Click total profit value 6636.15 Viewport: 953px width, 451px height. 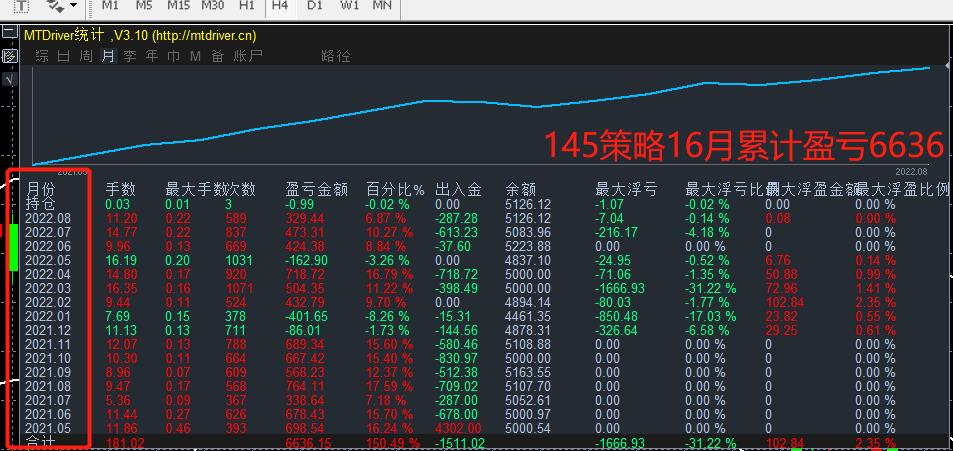[308, 442]
